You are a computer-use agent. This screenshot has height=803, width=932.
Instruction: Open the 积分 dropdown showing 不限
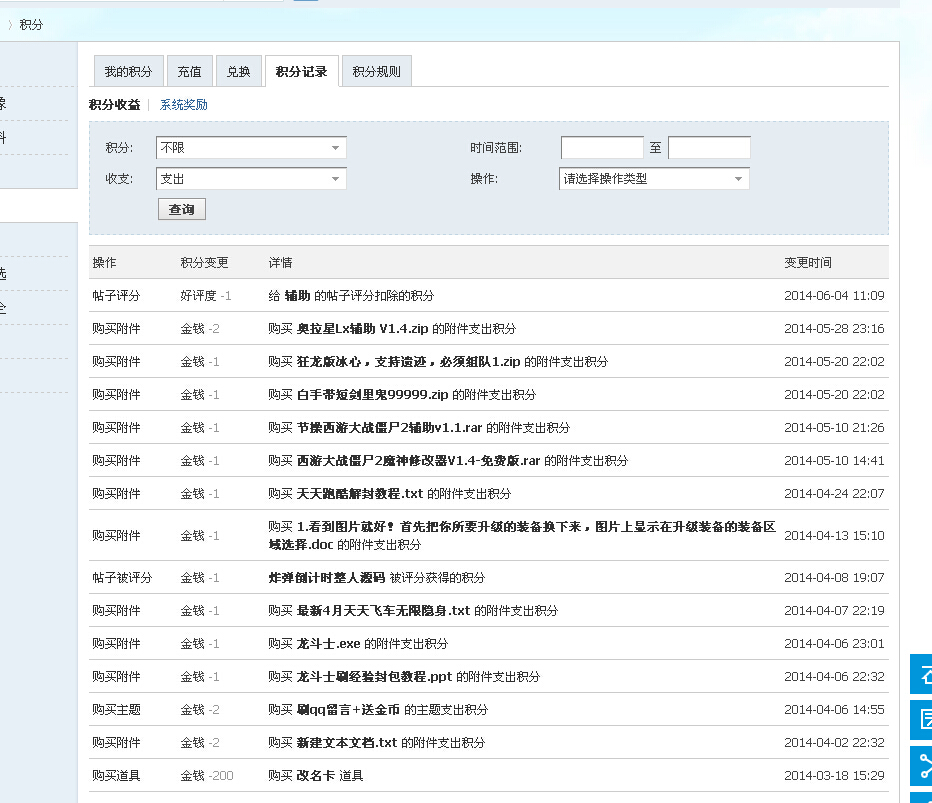click(251, 147)
